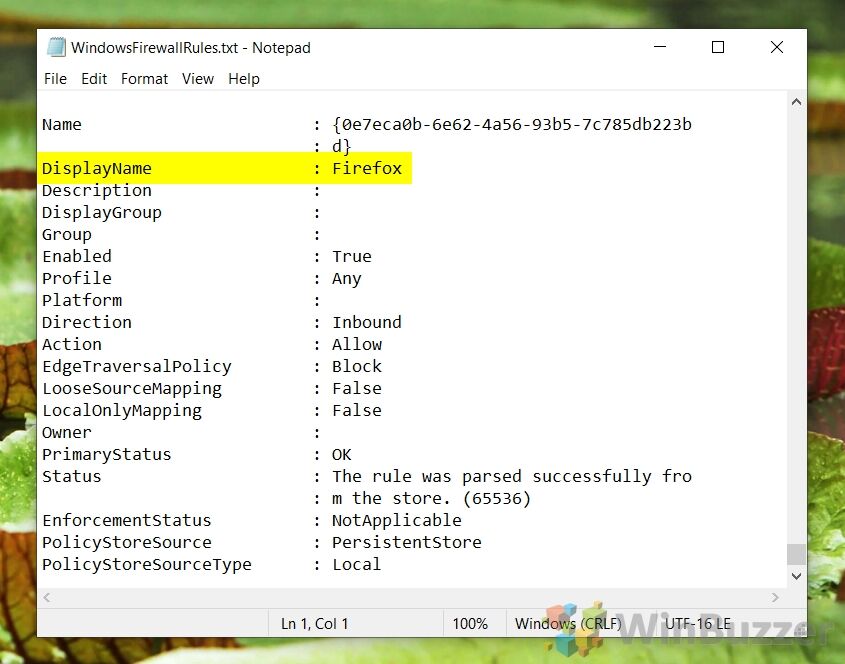
Task: Click the 'Platform' label
Action: pos(82,300)
